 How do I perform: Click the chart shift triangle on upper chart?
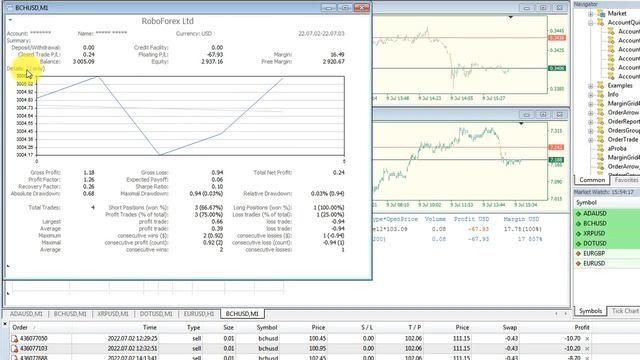511,17
